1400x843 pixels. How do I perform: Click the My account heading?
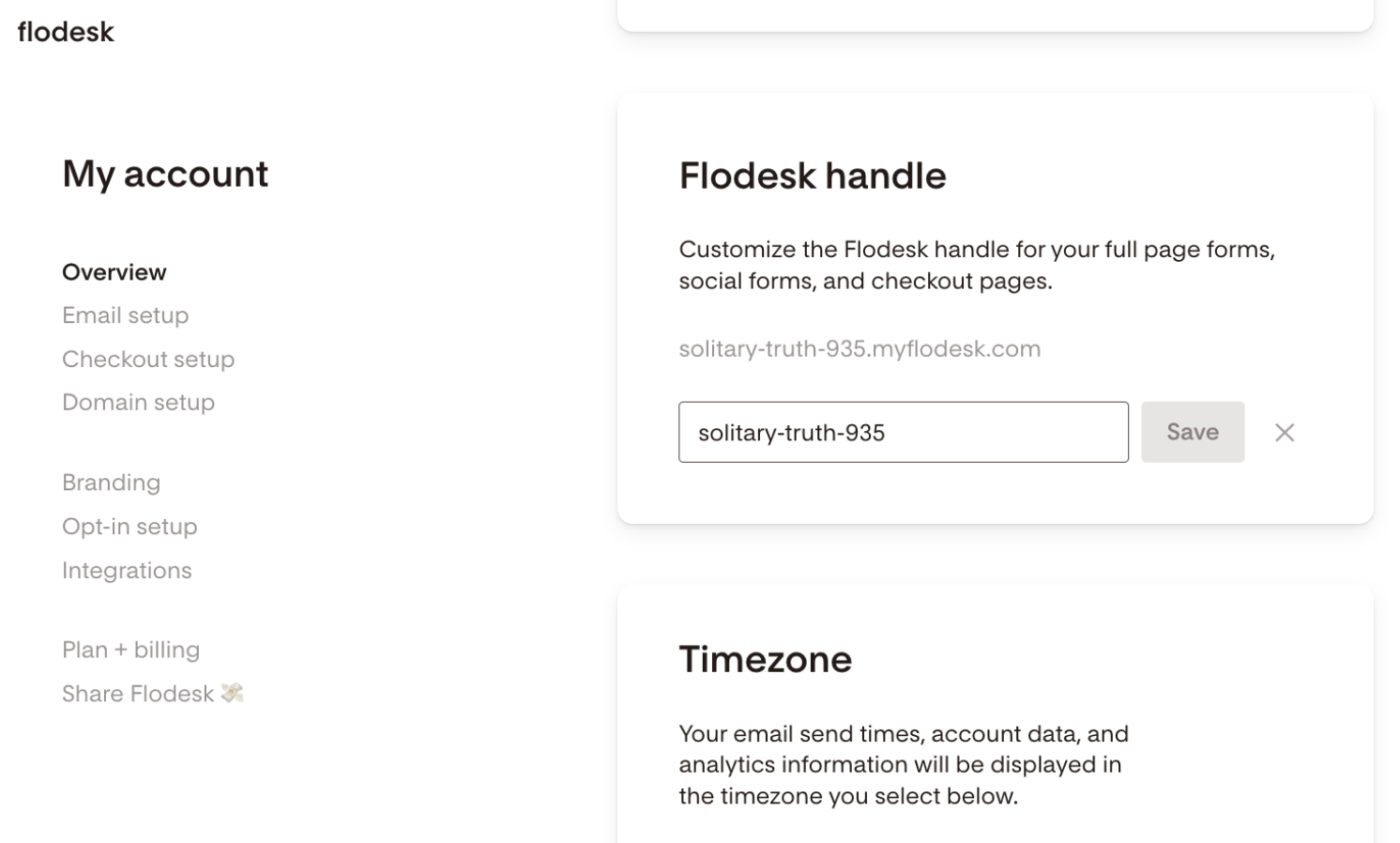pos(165,174)
